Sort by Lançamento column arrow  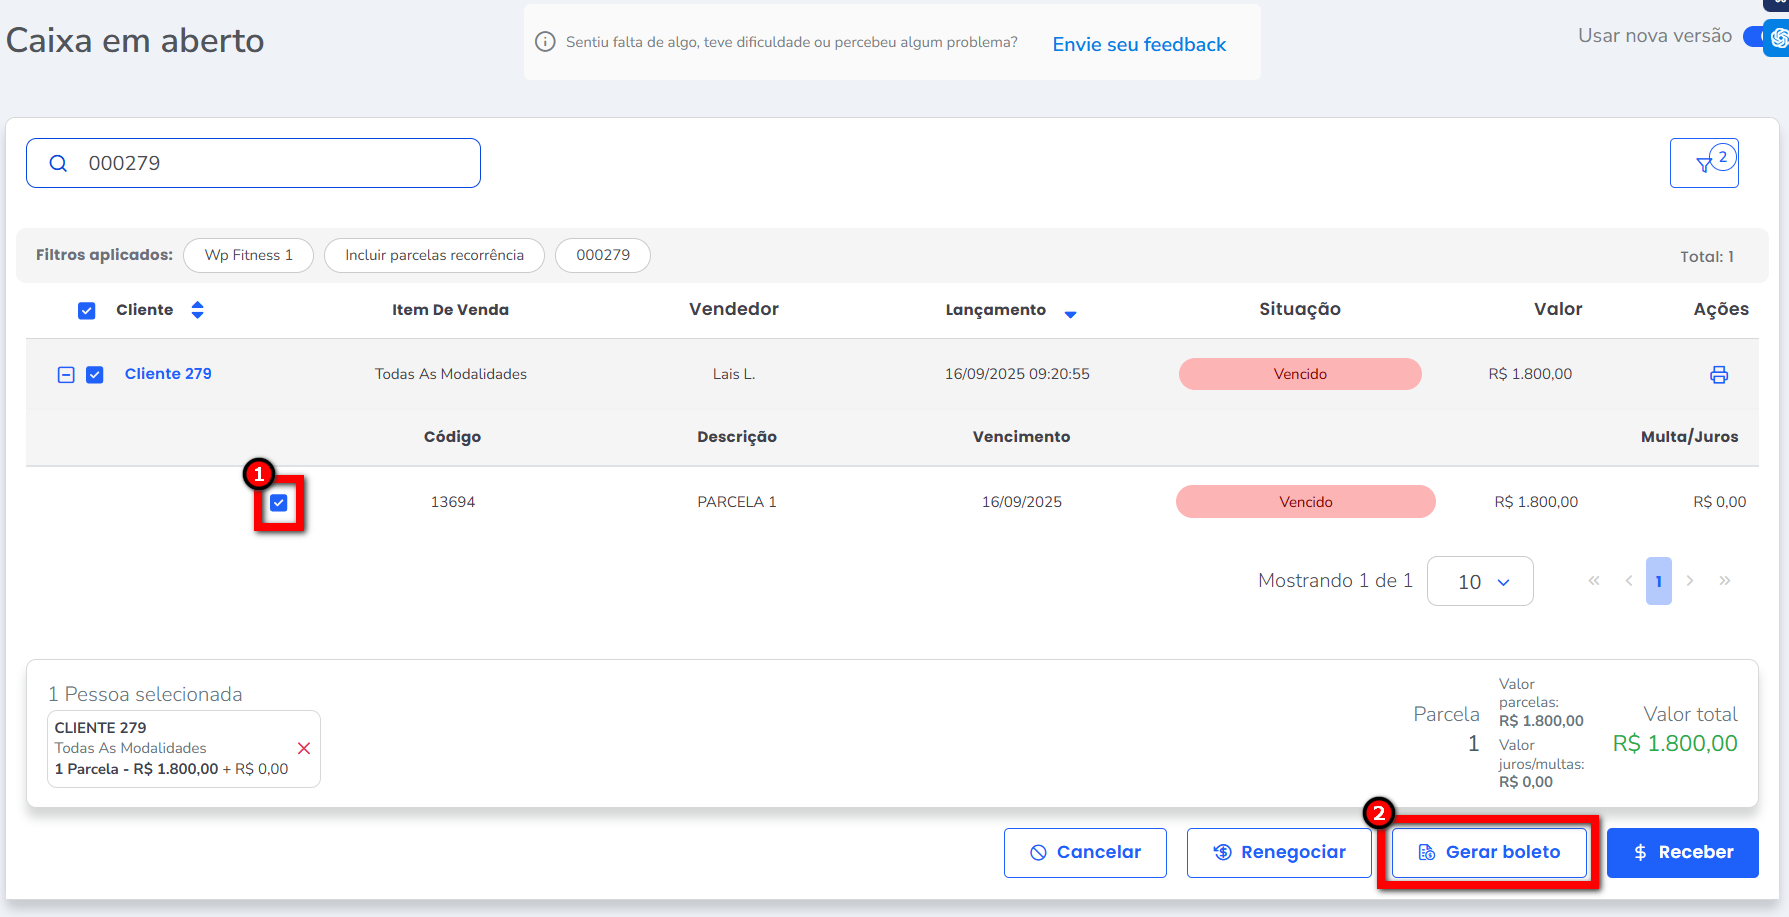1070,313
